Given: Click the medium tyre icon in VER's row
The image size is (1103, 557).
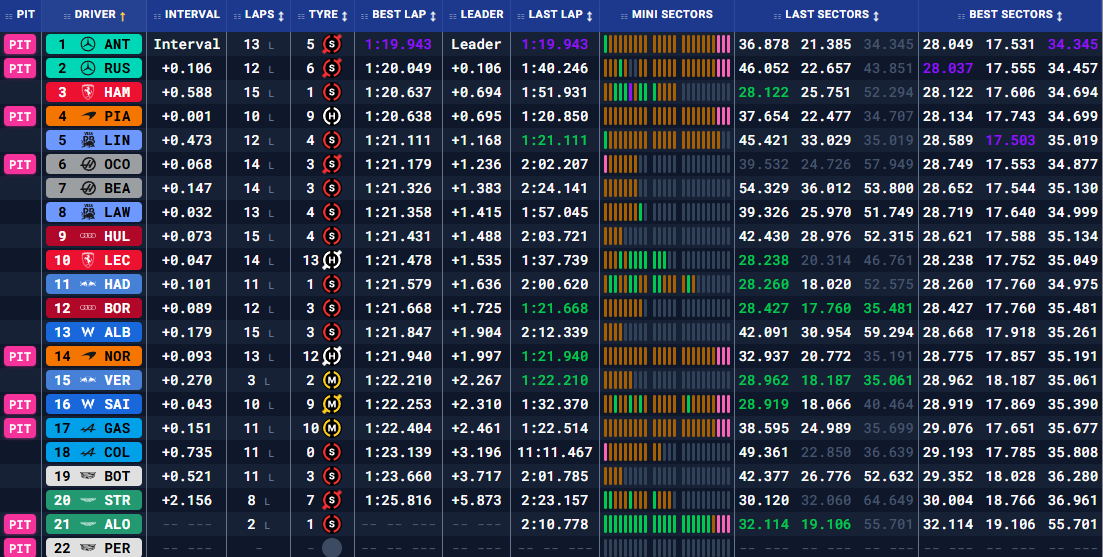Looking at the screenshot, I should [x=332, y=380].
